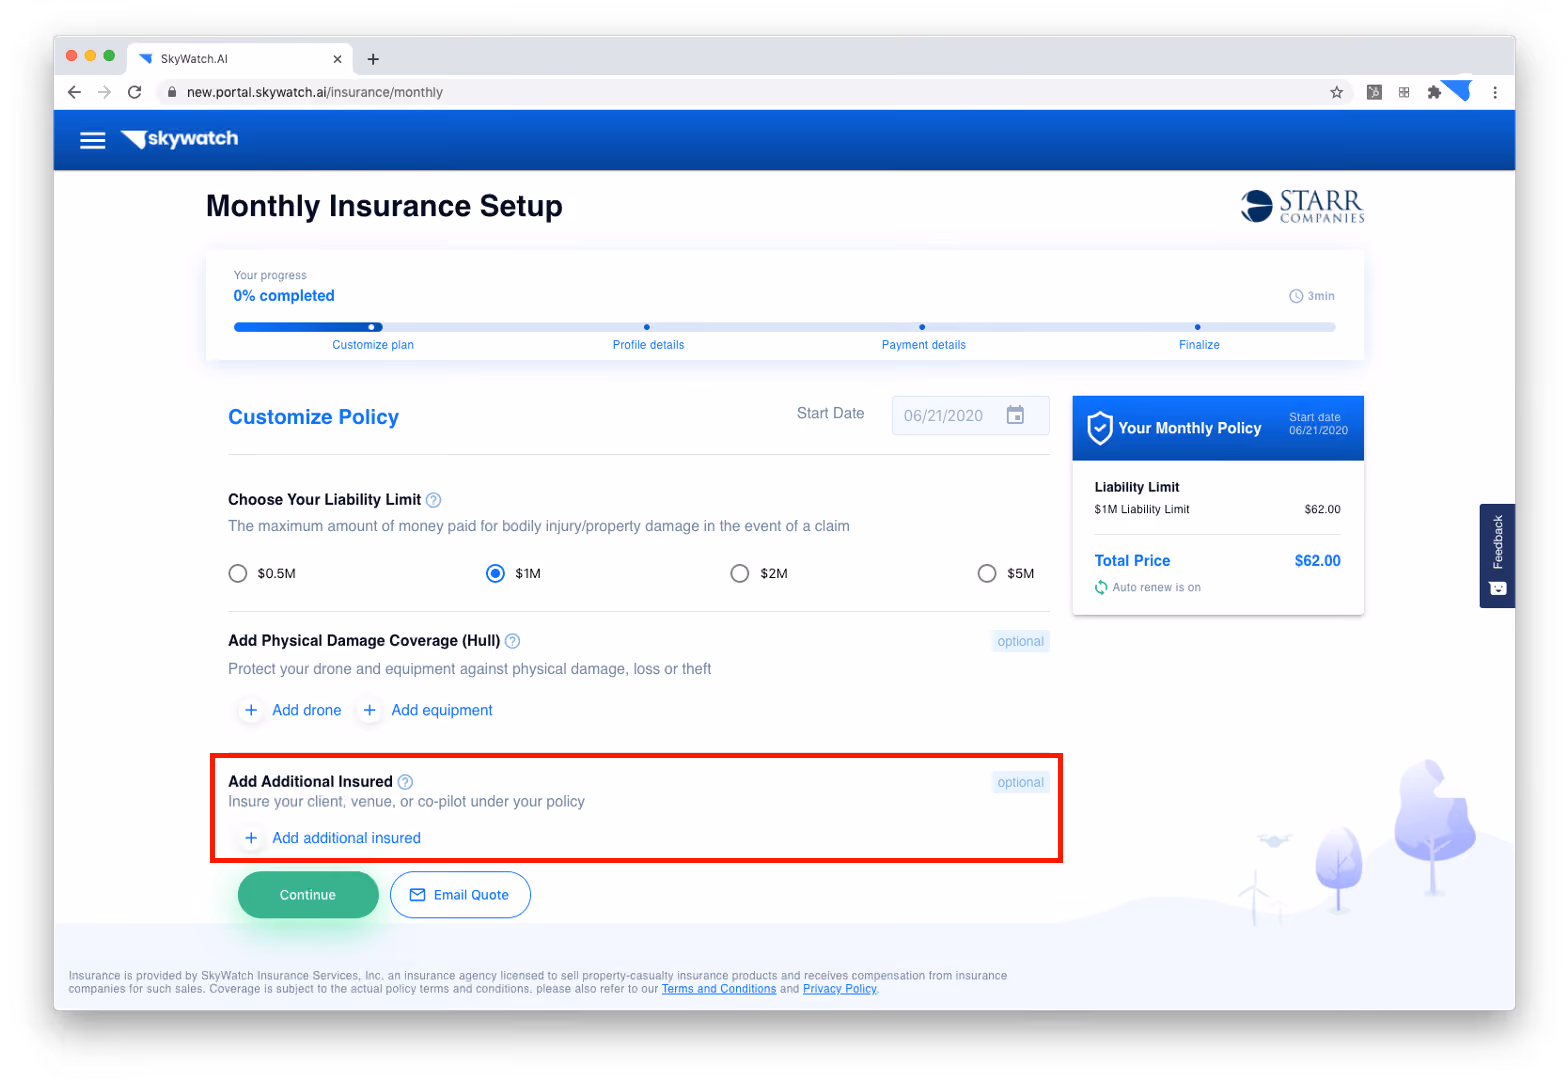This screenshot has height=1080, width=1568.
Task: Click the Start Date input field
Action: click(970, 415)
